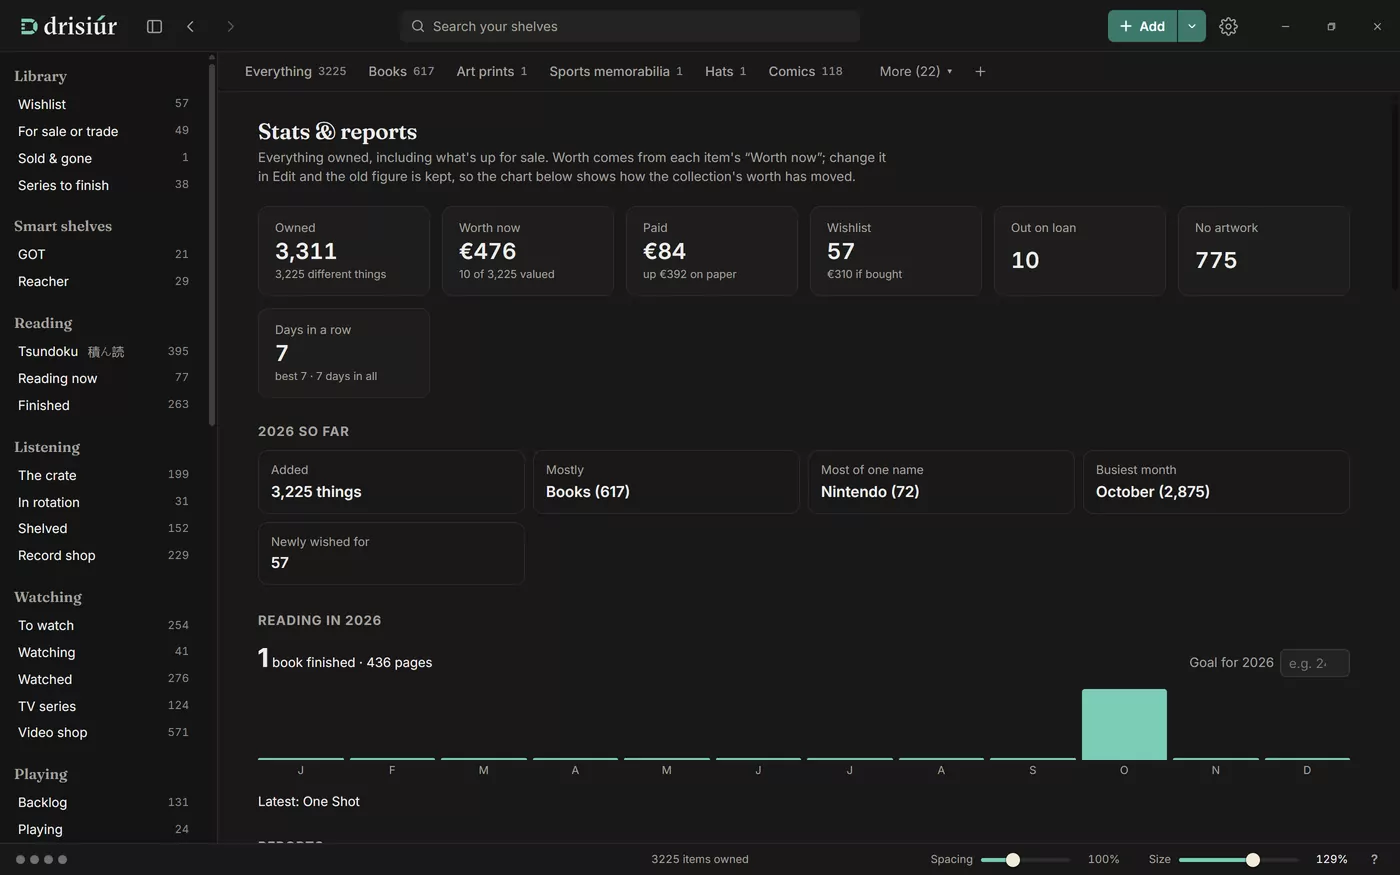
Task: Click the drisiúr logo
Action: coord(68,26)
